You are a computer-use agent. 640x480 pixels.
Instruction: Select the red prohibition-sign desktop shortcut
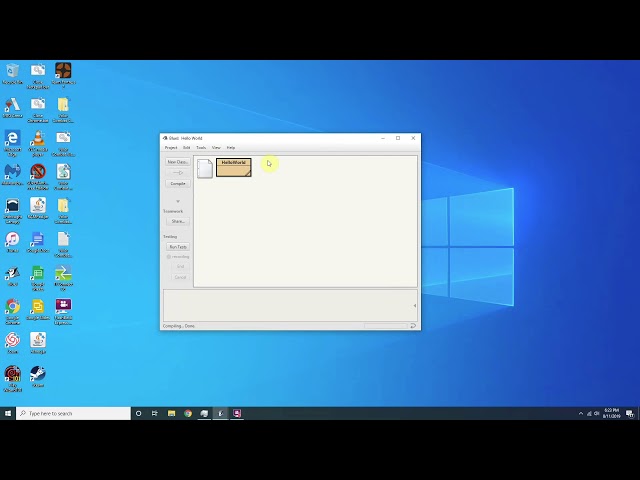click(x=38, y=177)
